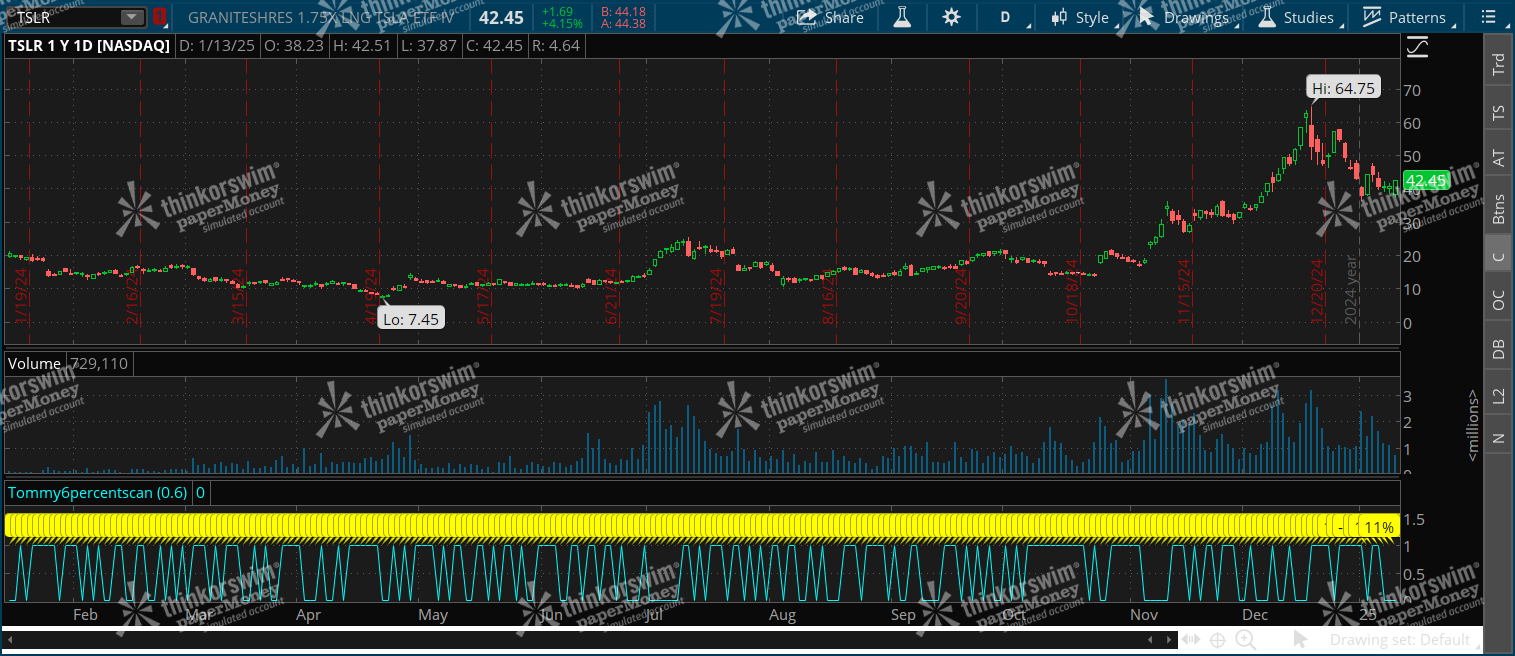Click the H: 42.51 high value
This screenshot has height=656, width=1515.
[360, 46]
